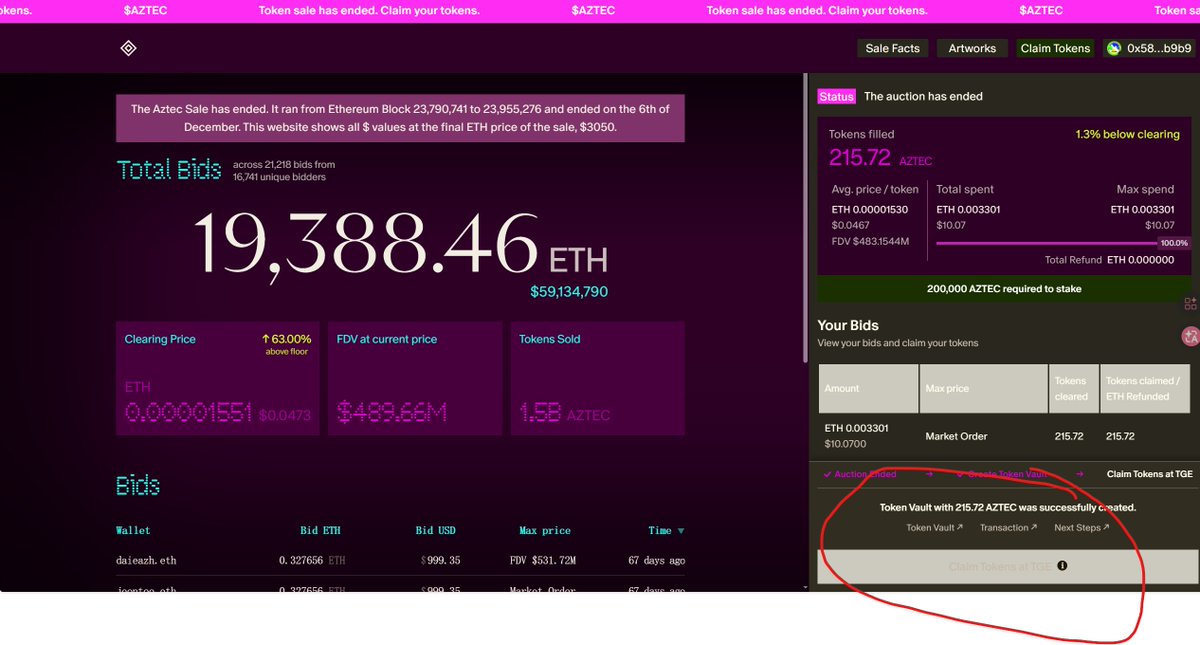Sort bids by Time column label
The height and width of the screenshot is (645, 1200).
[659, 531]
